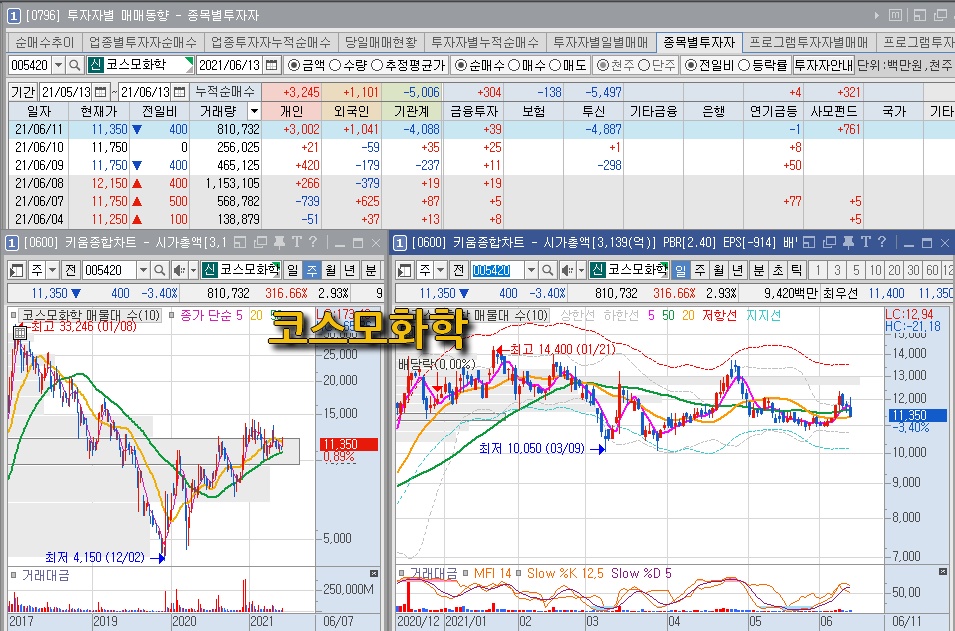Click the pin icon in the right chart title bar
Image resolution: width=955 pixels, height=631 pixels.
(x=848, y=242)
